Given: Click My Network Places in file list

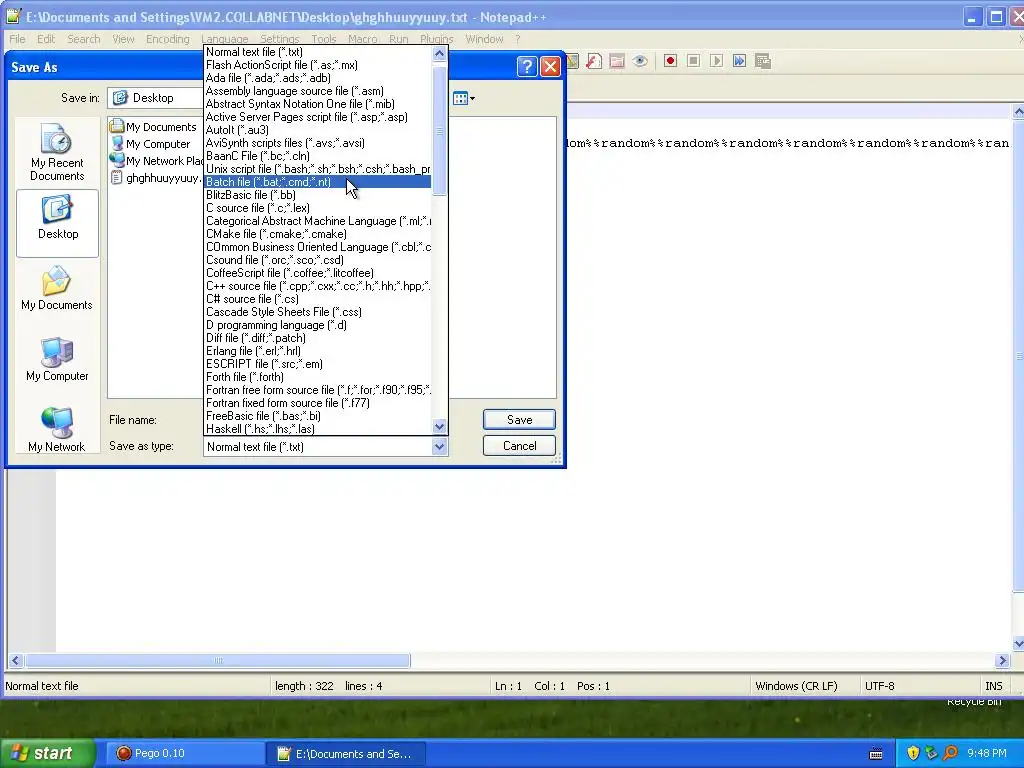Looking at the screenshot, I should (157, 161).
